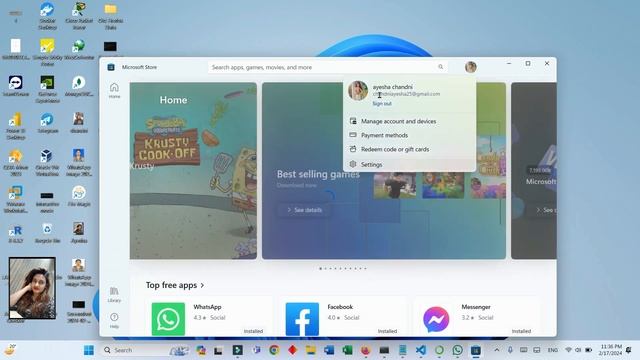This screenshot has height=360, width=640.
Task: Open TeamViewer desktop shortcut
Action: [16, 86]
